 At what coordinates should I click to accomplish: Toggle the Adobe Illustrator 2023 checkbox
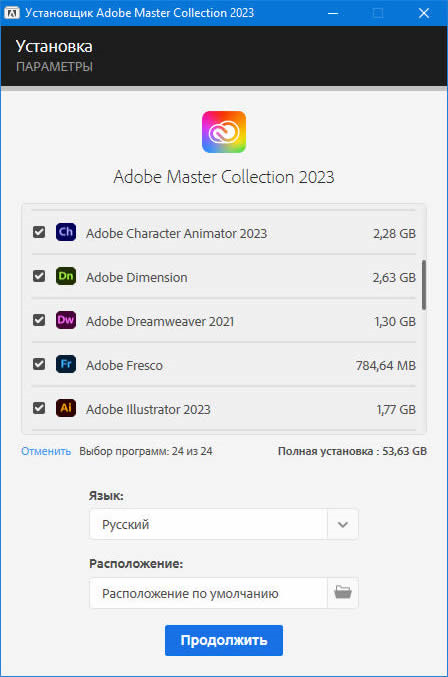(39, 408)
